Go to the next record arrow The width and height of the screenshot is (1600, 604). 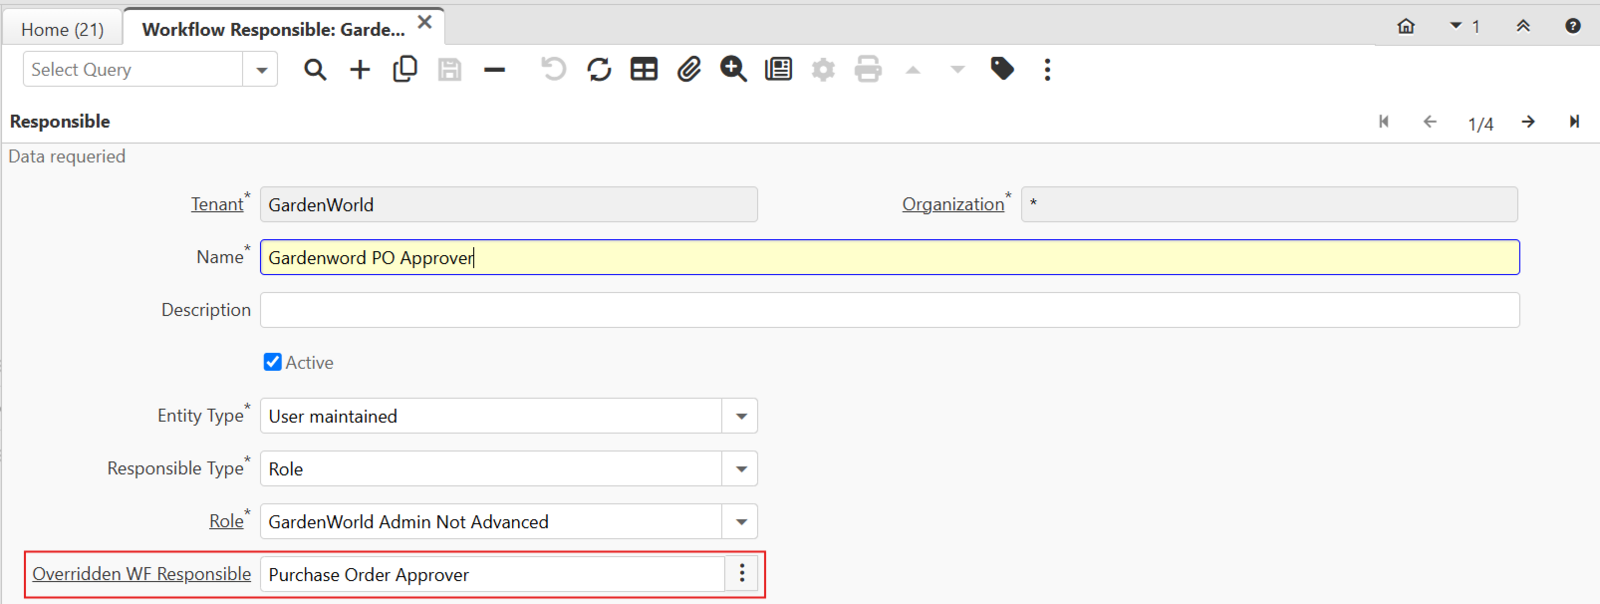point(1528,122)
